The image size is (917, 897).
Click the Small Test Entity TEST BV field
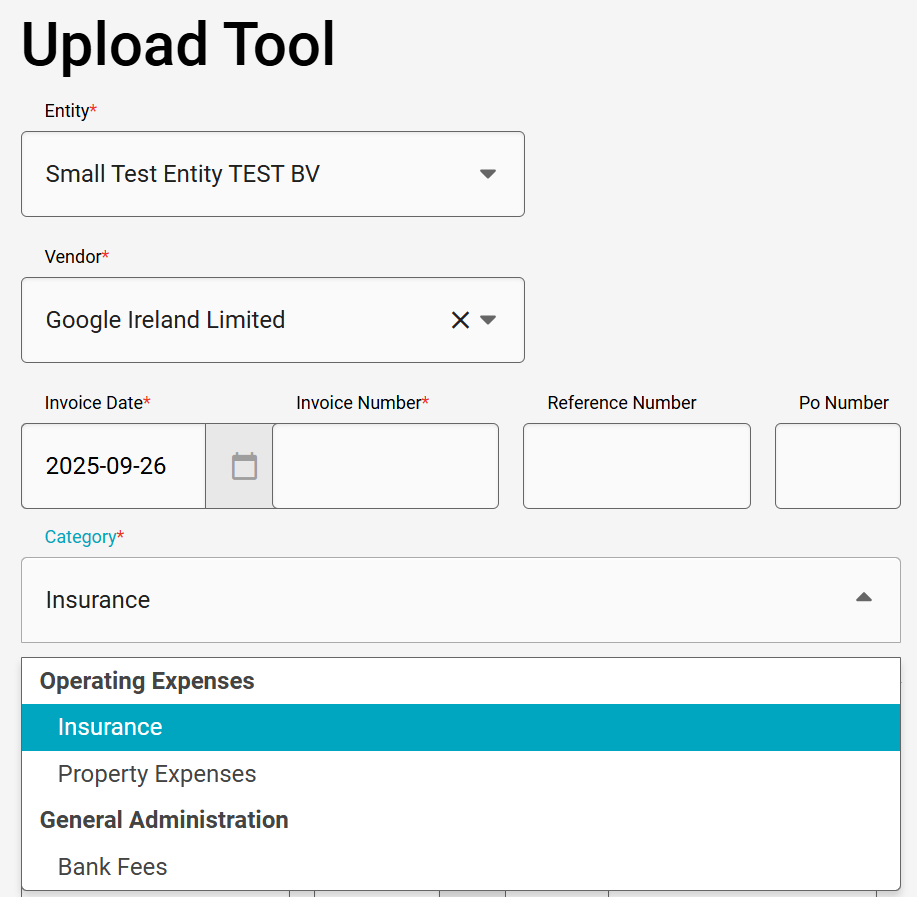(x=273, y=174)
